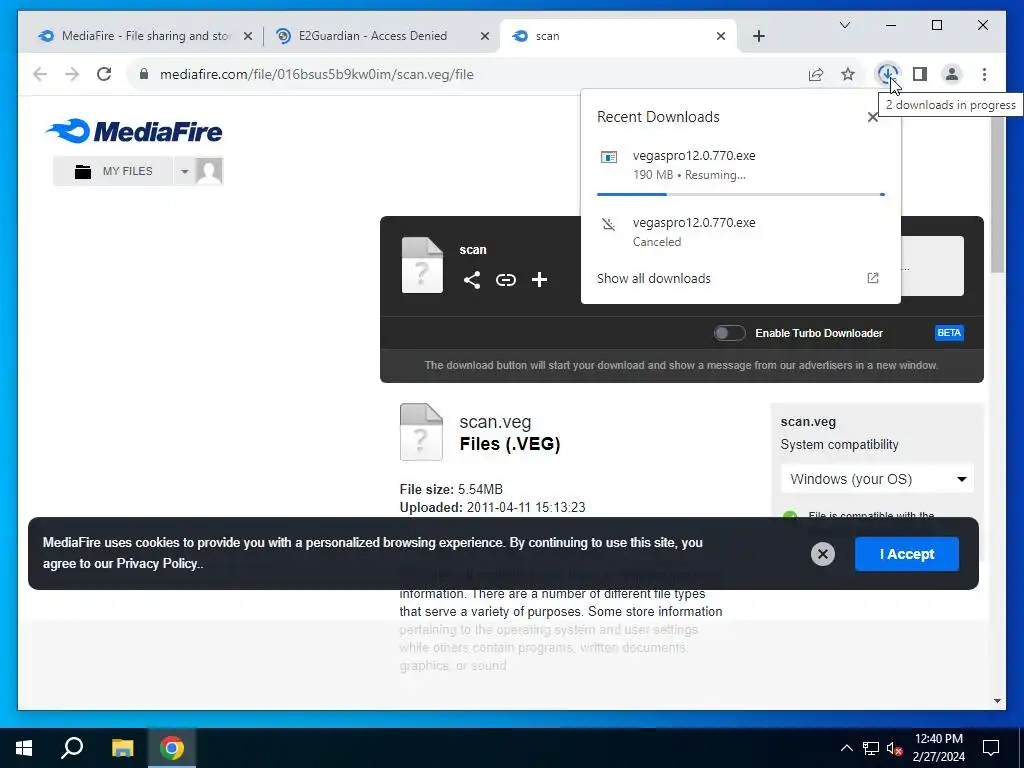Click the Privacy Policy link
The image size is (1024, 768).
(x=157, y=564)
